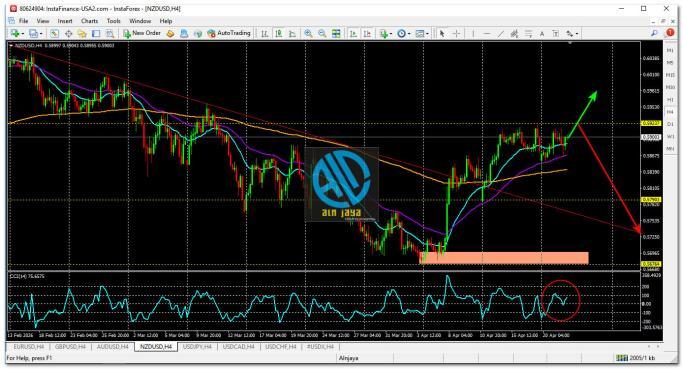Open the search magnifier icon

click(654, 33)
